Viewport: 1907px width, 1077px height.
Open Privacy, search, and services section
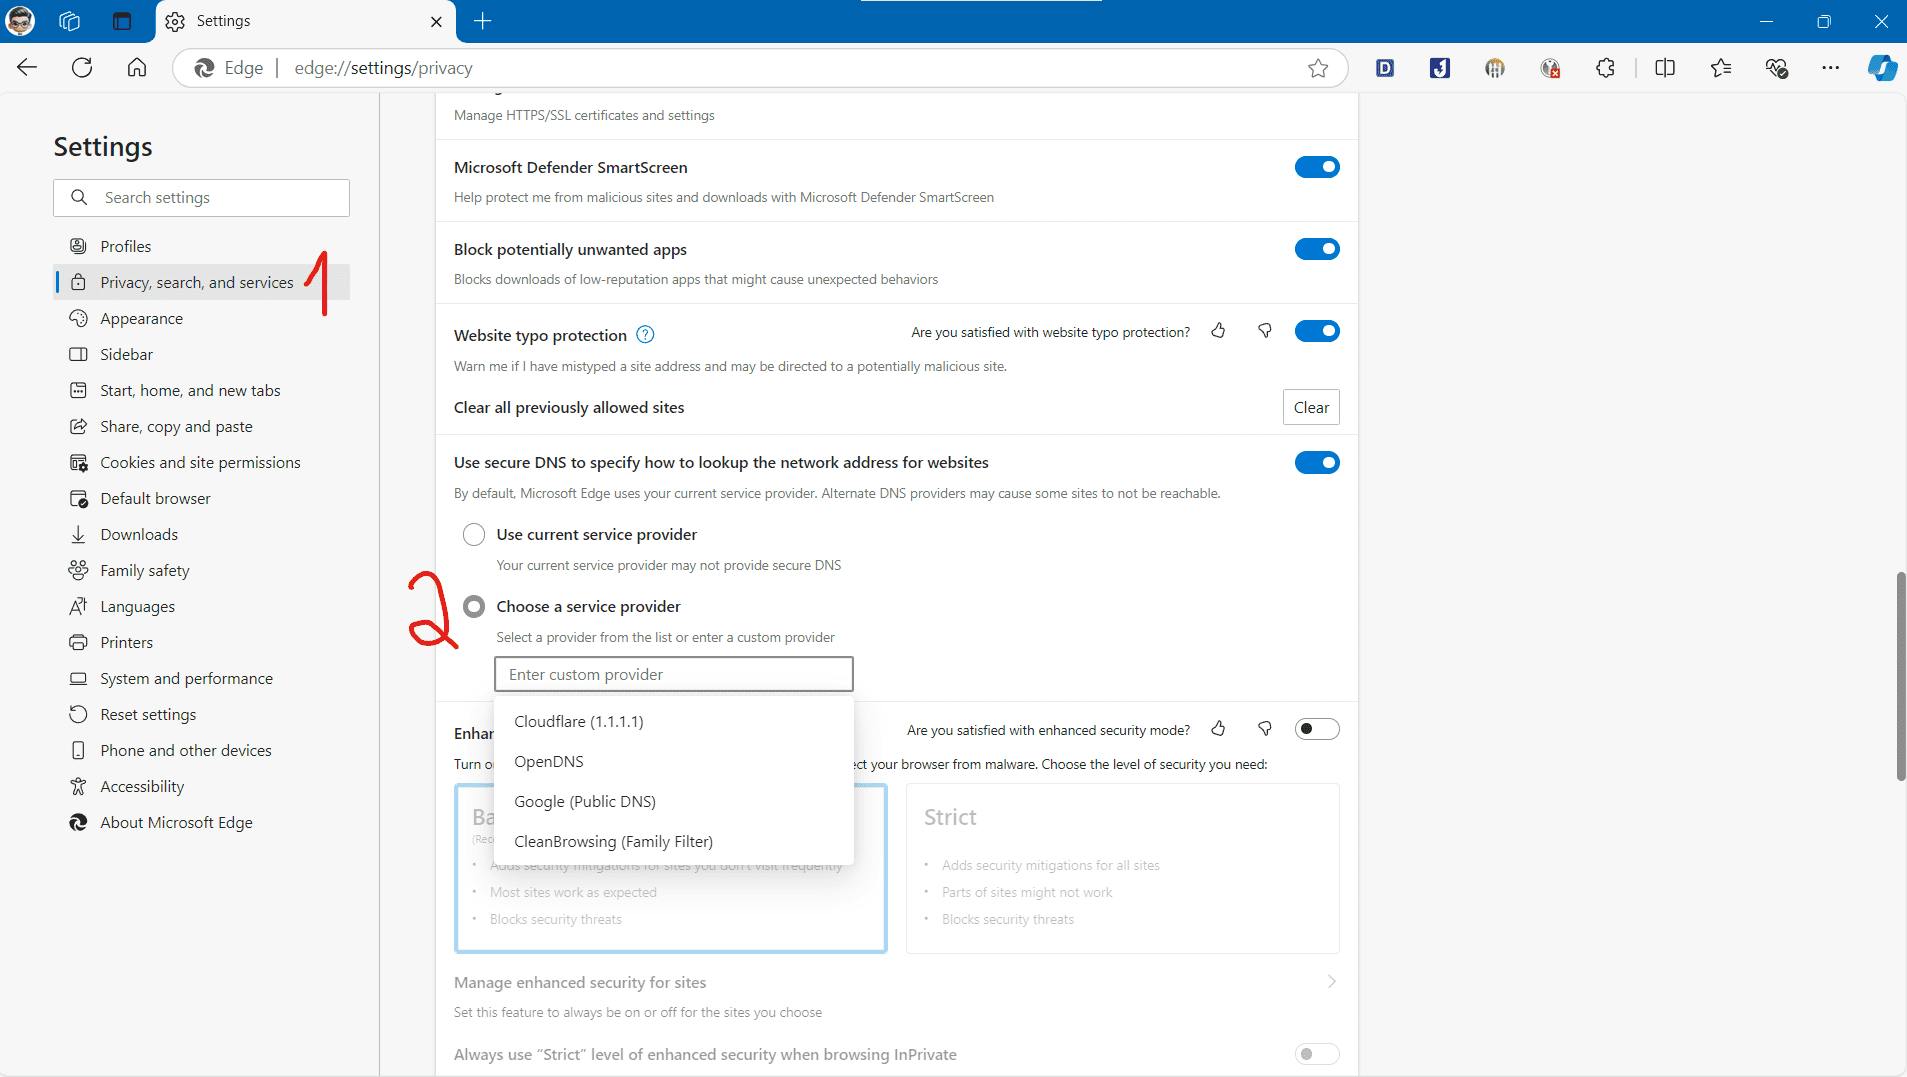coord(201,282)
